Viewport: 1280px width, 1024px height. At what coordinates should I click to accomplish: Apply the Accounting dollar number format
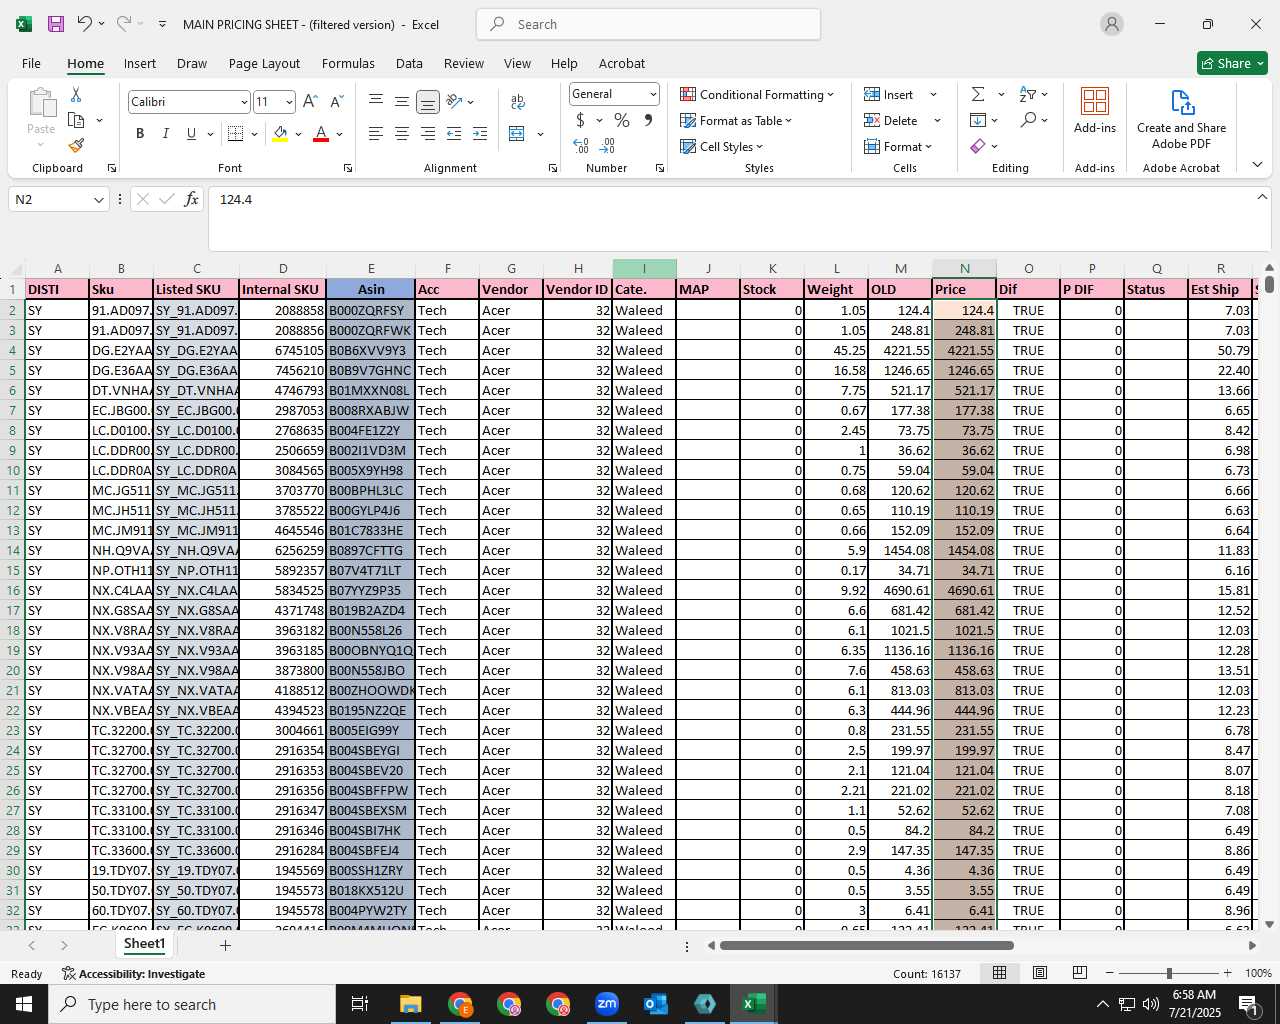(580, 120)
